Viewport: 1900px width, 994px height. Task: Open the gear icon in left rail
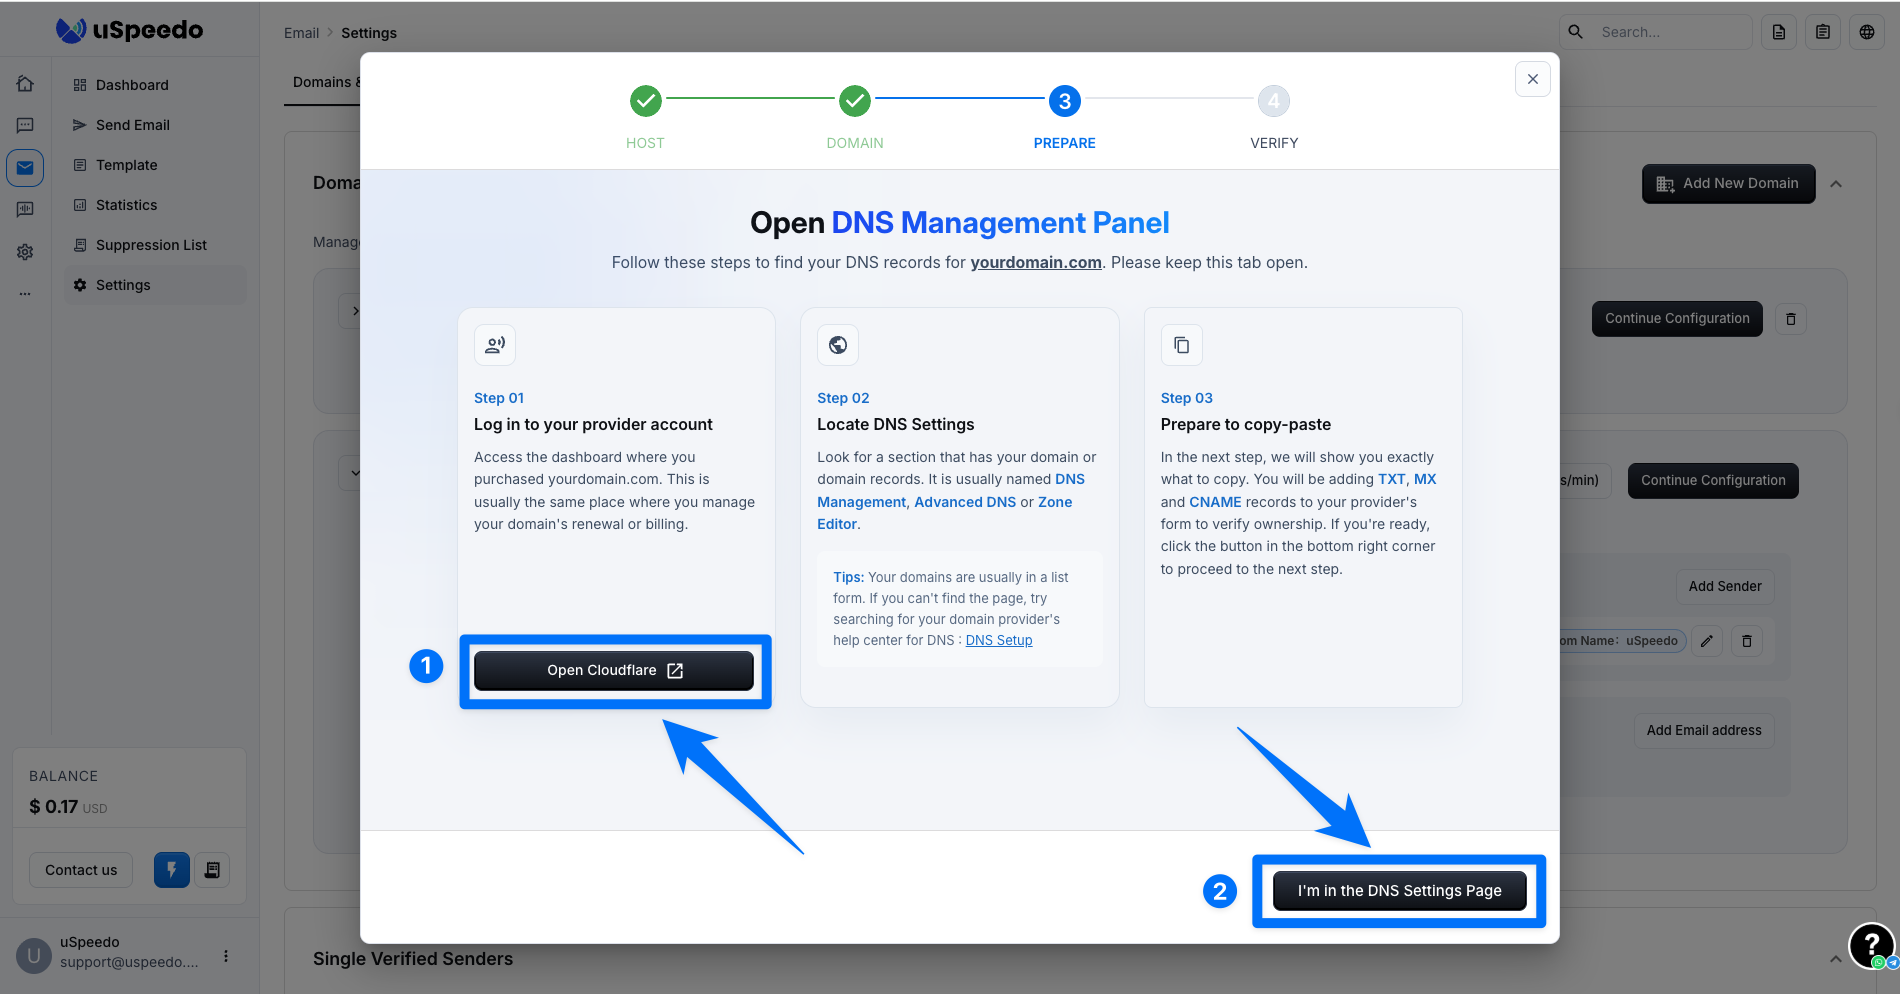25,252
